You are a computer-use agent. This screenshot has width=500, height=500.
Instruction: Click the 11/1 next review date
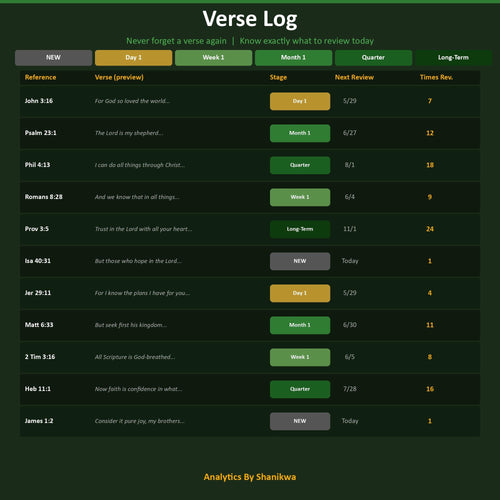click(x=350, y=229)
